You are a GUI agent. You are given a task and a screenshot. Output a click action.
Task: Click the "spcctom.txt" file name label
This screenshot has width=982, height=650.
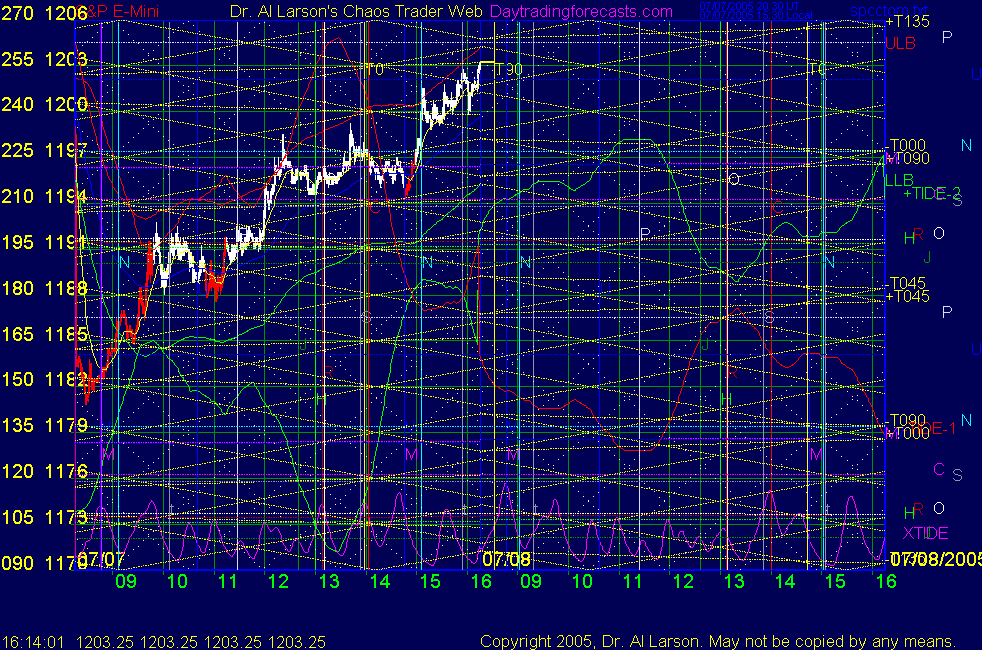(x=889, y=11)
